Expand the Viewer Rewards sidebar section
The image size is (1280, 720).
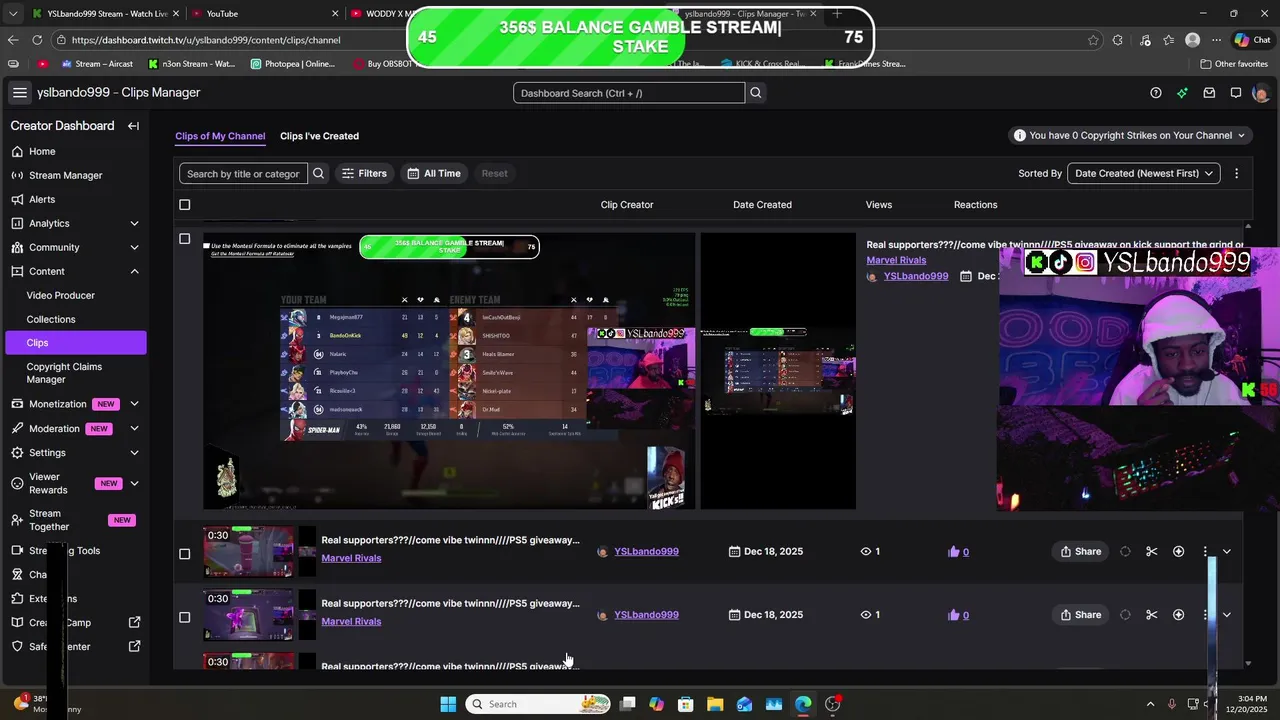[134, 483]
